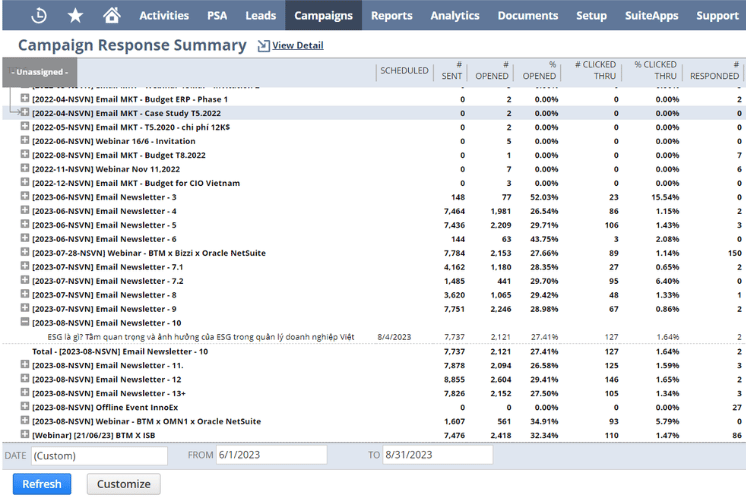Viewport: 746px width, 500px height.
Task: Open the PSA menu
Action: point(217,16)
